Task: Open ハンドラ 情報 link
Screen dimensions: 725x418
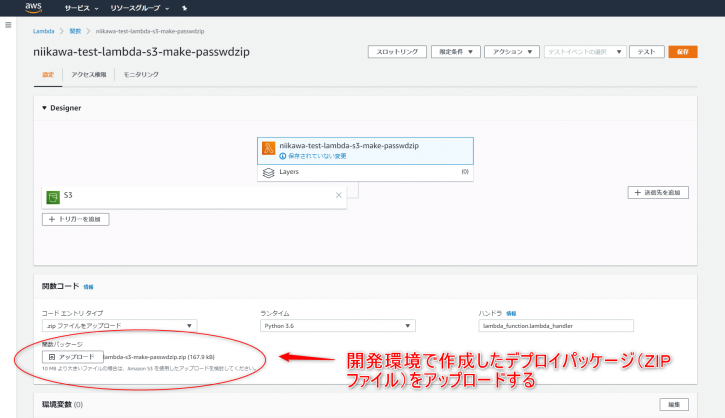Action: click(511, 314)
